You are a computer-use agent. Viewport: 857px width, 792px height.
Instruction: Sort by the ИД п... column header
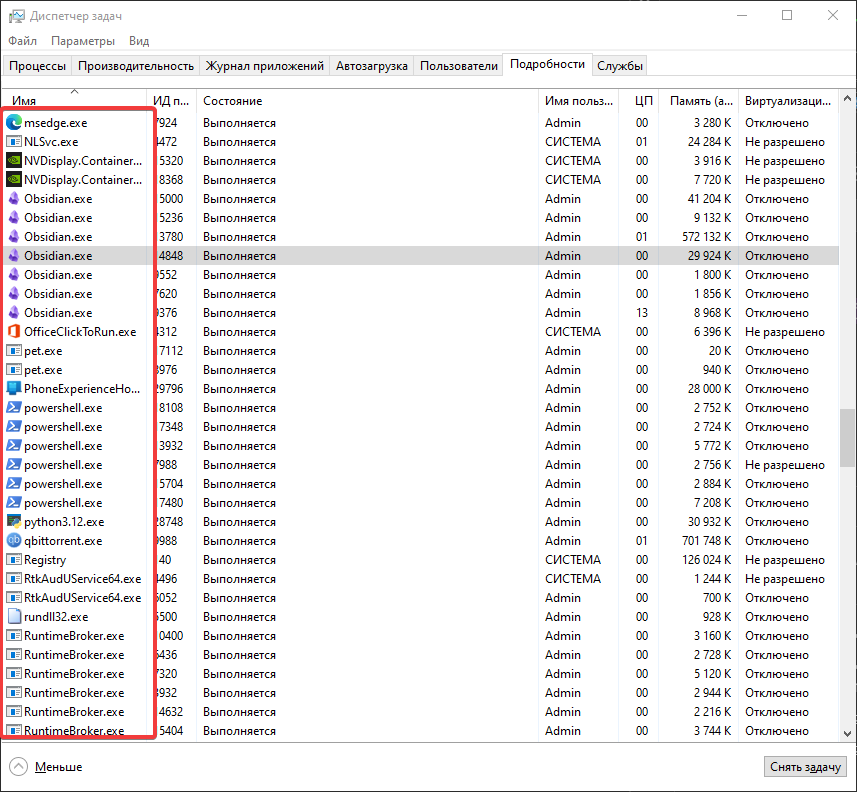point(171,101)
